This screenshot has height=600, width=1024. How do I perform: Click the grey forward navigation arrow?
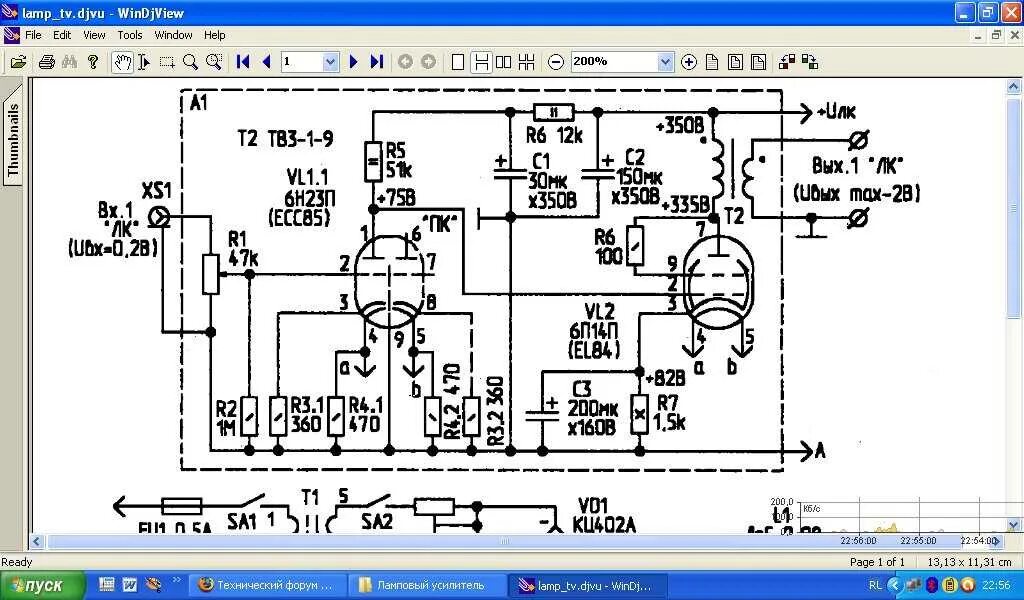428,62
